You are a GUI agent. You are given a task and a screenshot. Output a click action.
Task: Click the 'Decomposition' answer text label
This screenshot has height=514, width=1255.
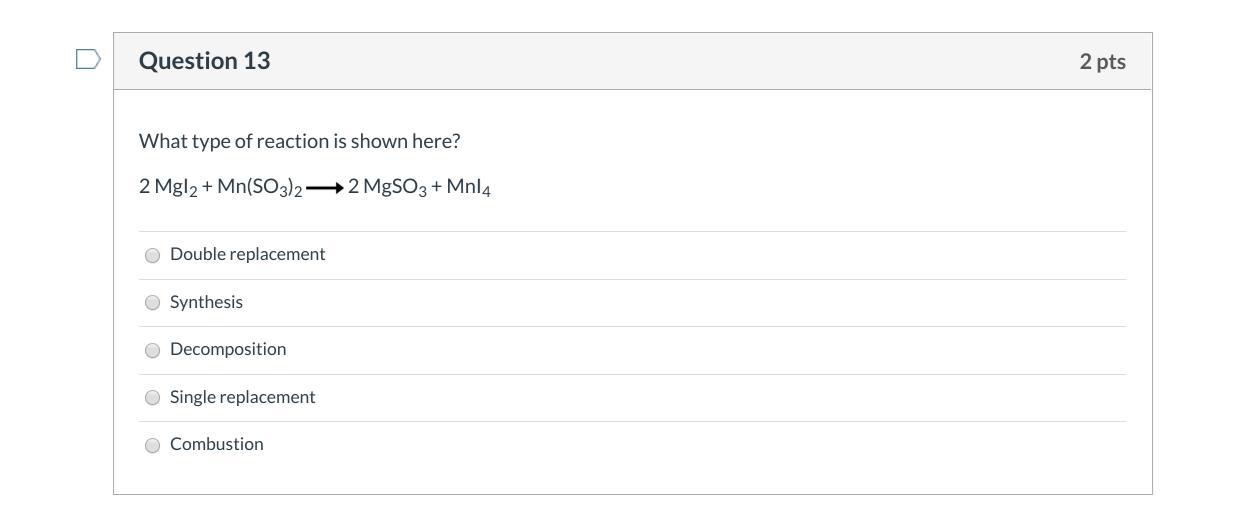point(228,349)
